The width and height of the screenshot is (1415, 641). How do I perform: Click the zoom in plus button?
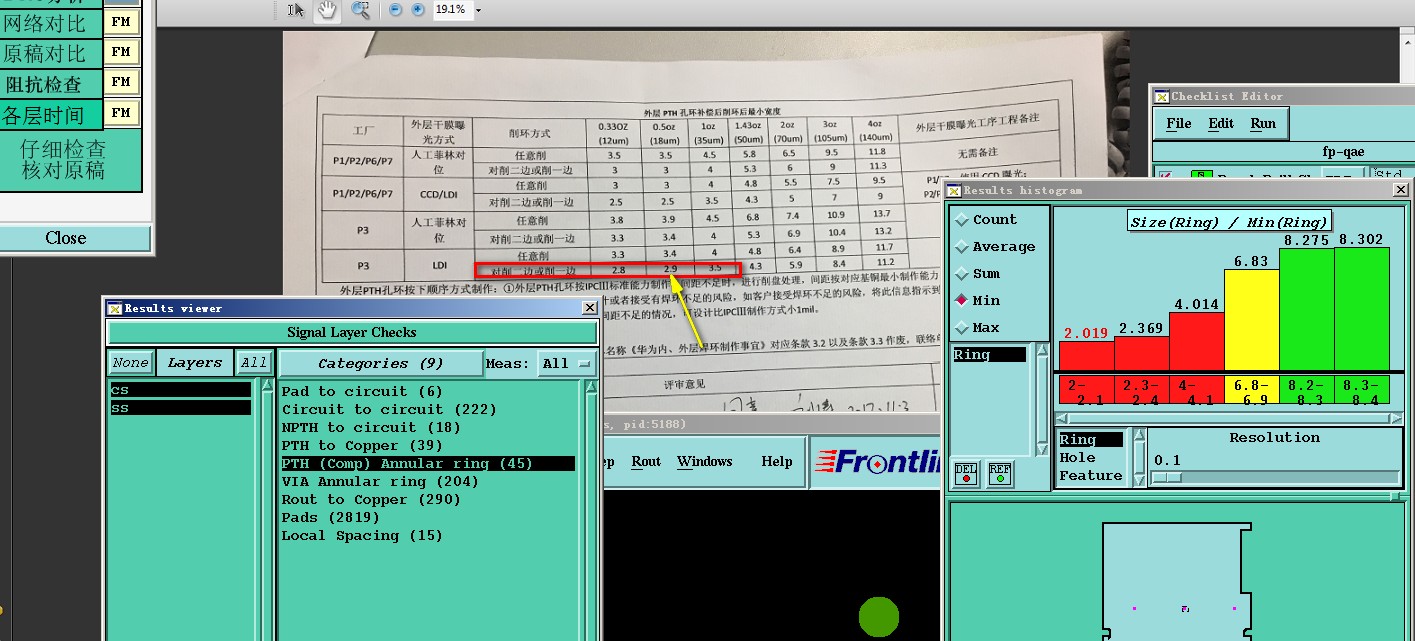418,9
